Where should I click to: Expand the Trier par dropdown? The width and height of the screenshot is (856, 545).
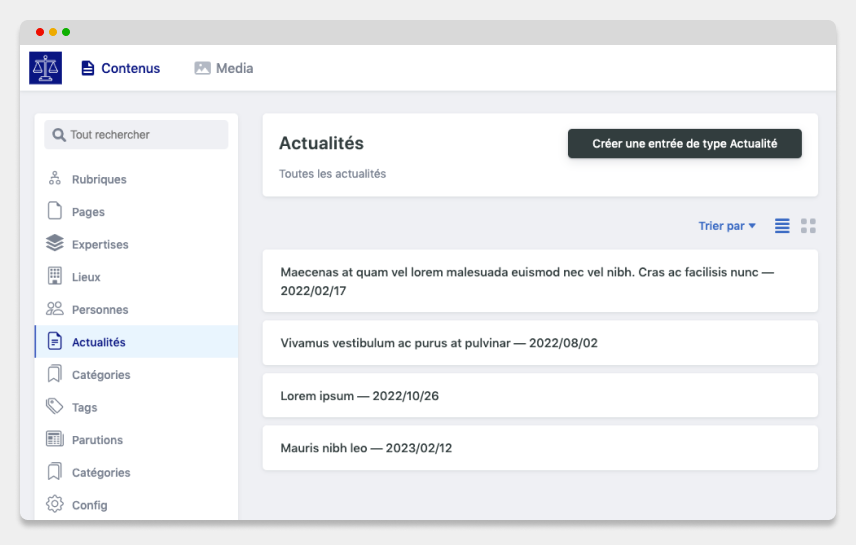pyautogui.click(x=727, y=226)
